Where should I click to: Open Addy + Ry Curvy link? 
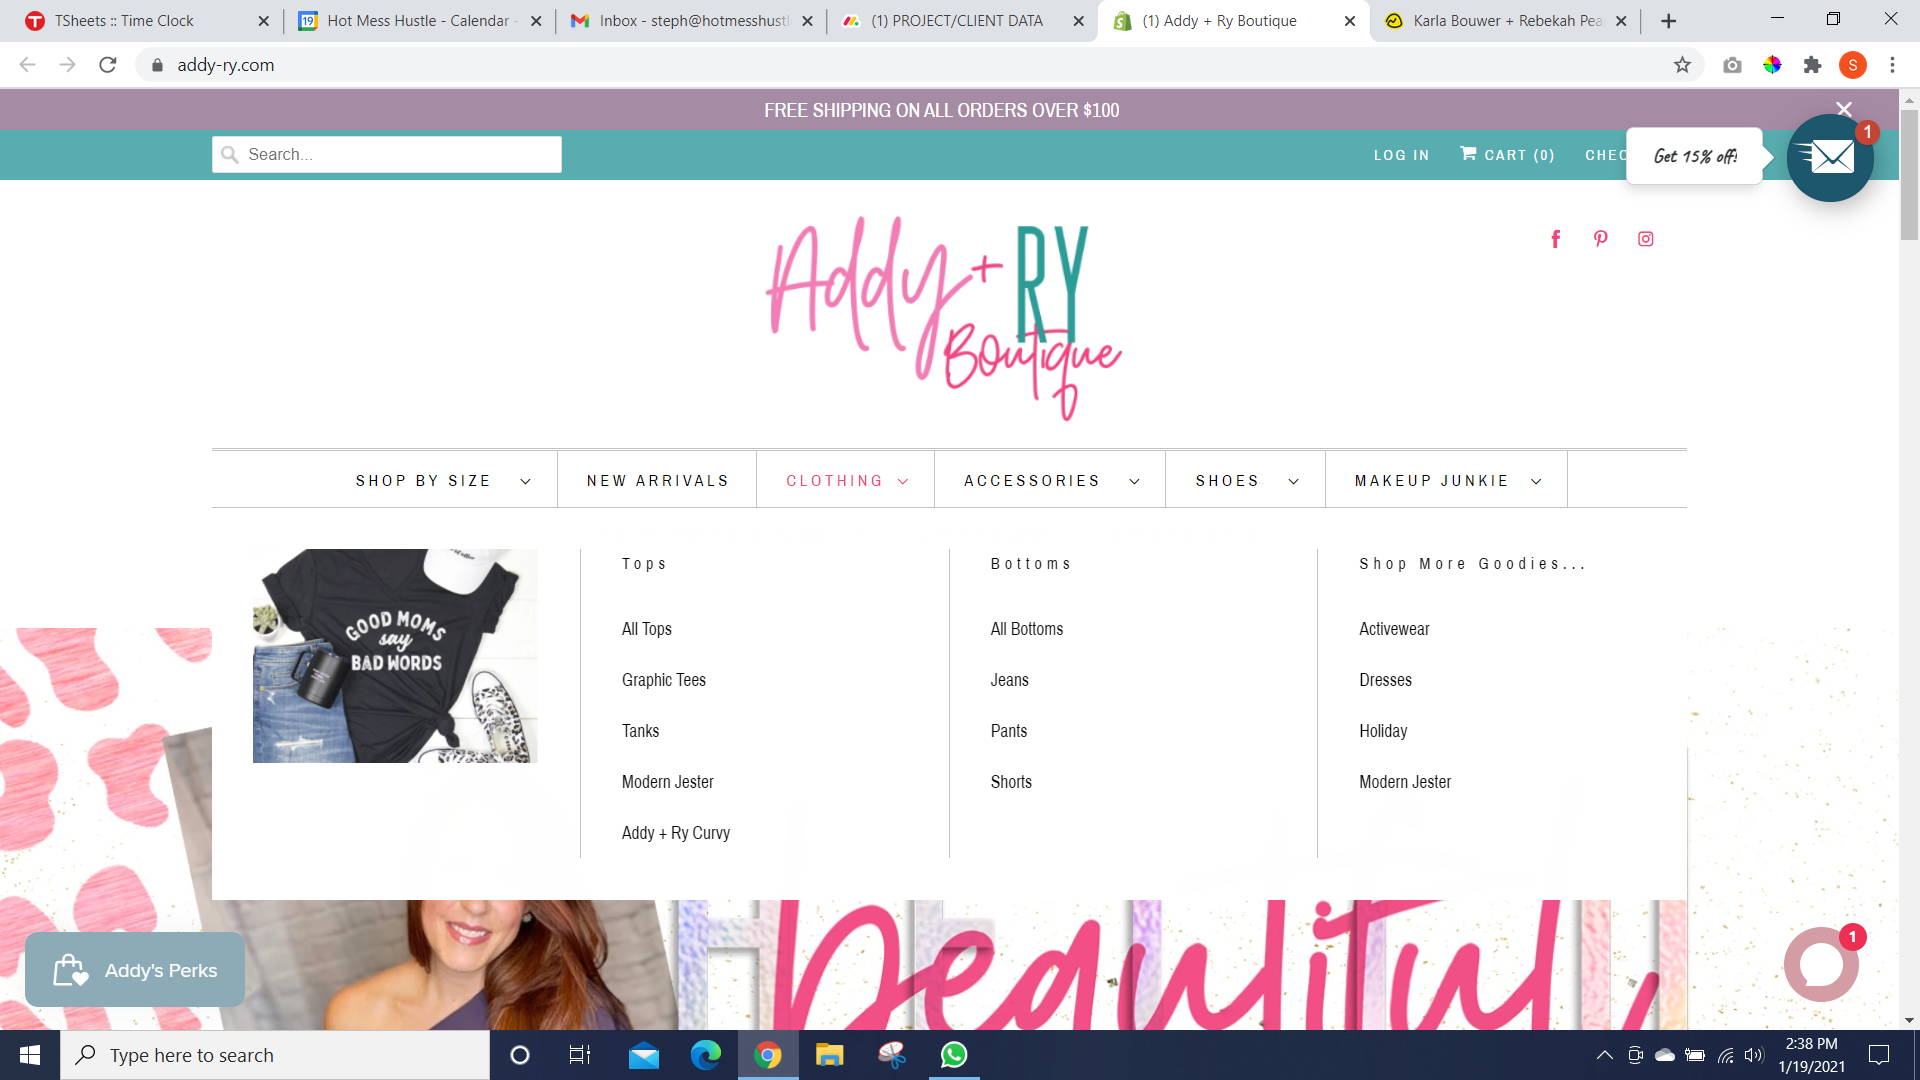tap(675, 833)
